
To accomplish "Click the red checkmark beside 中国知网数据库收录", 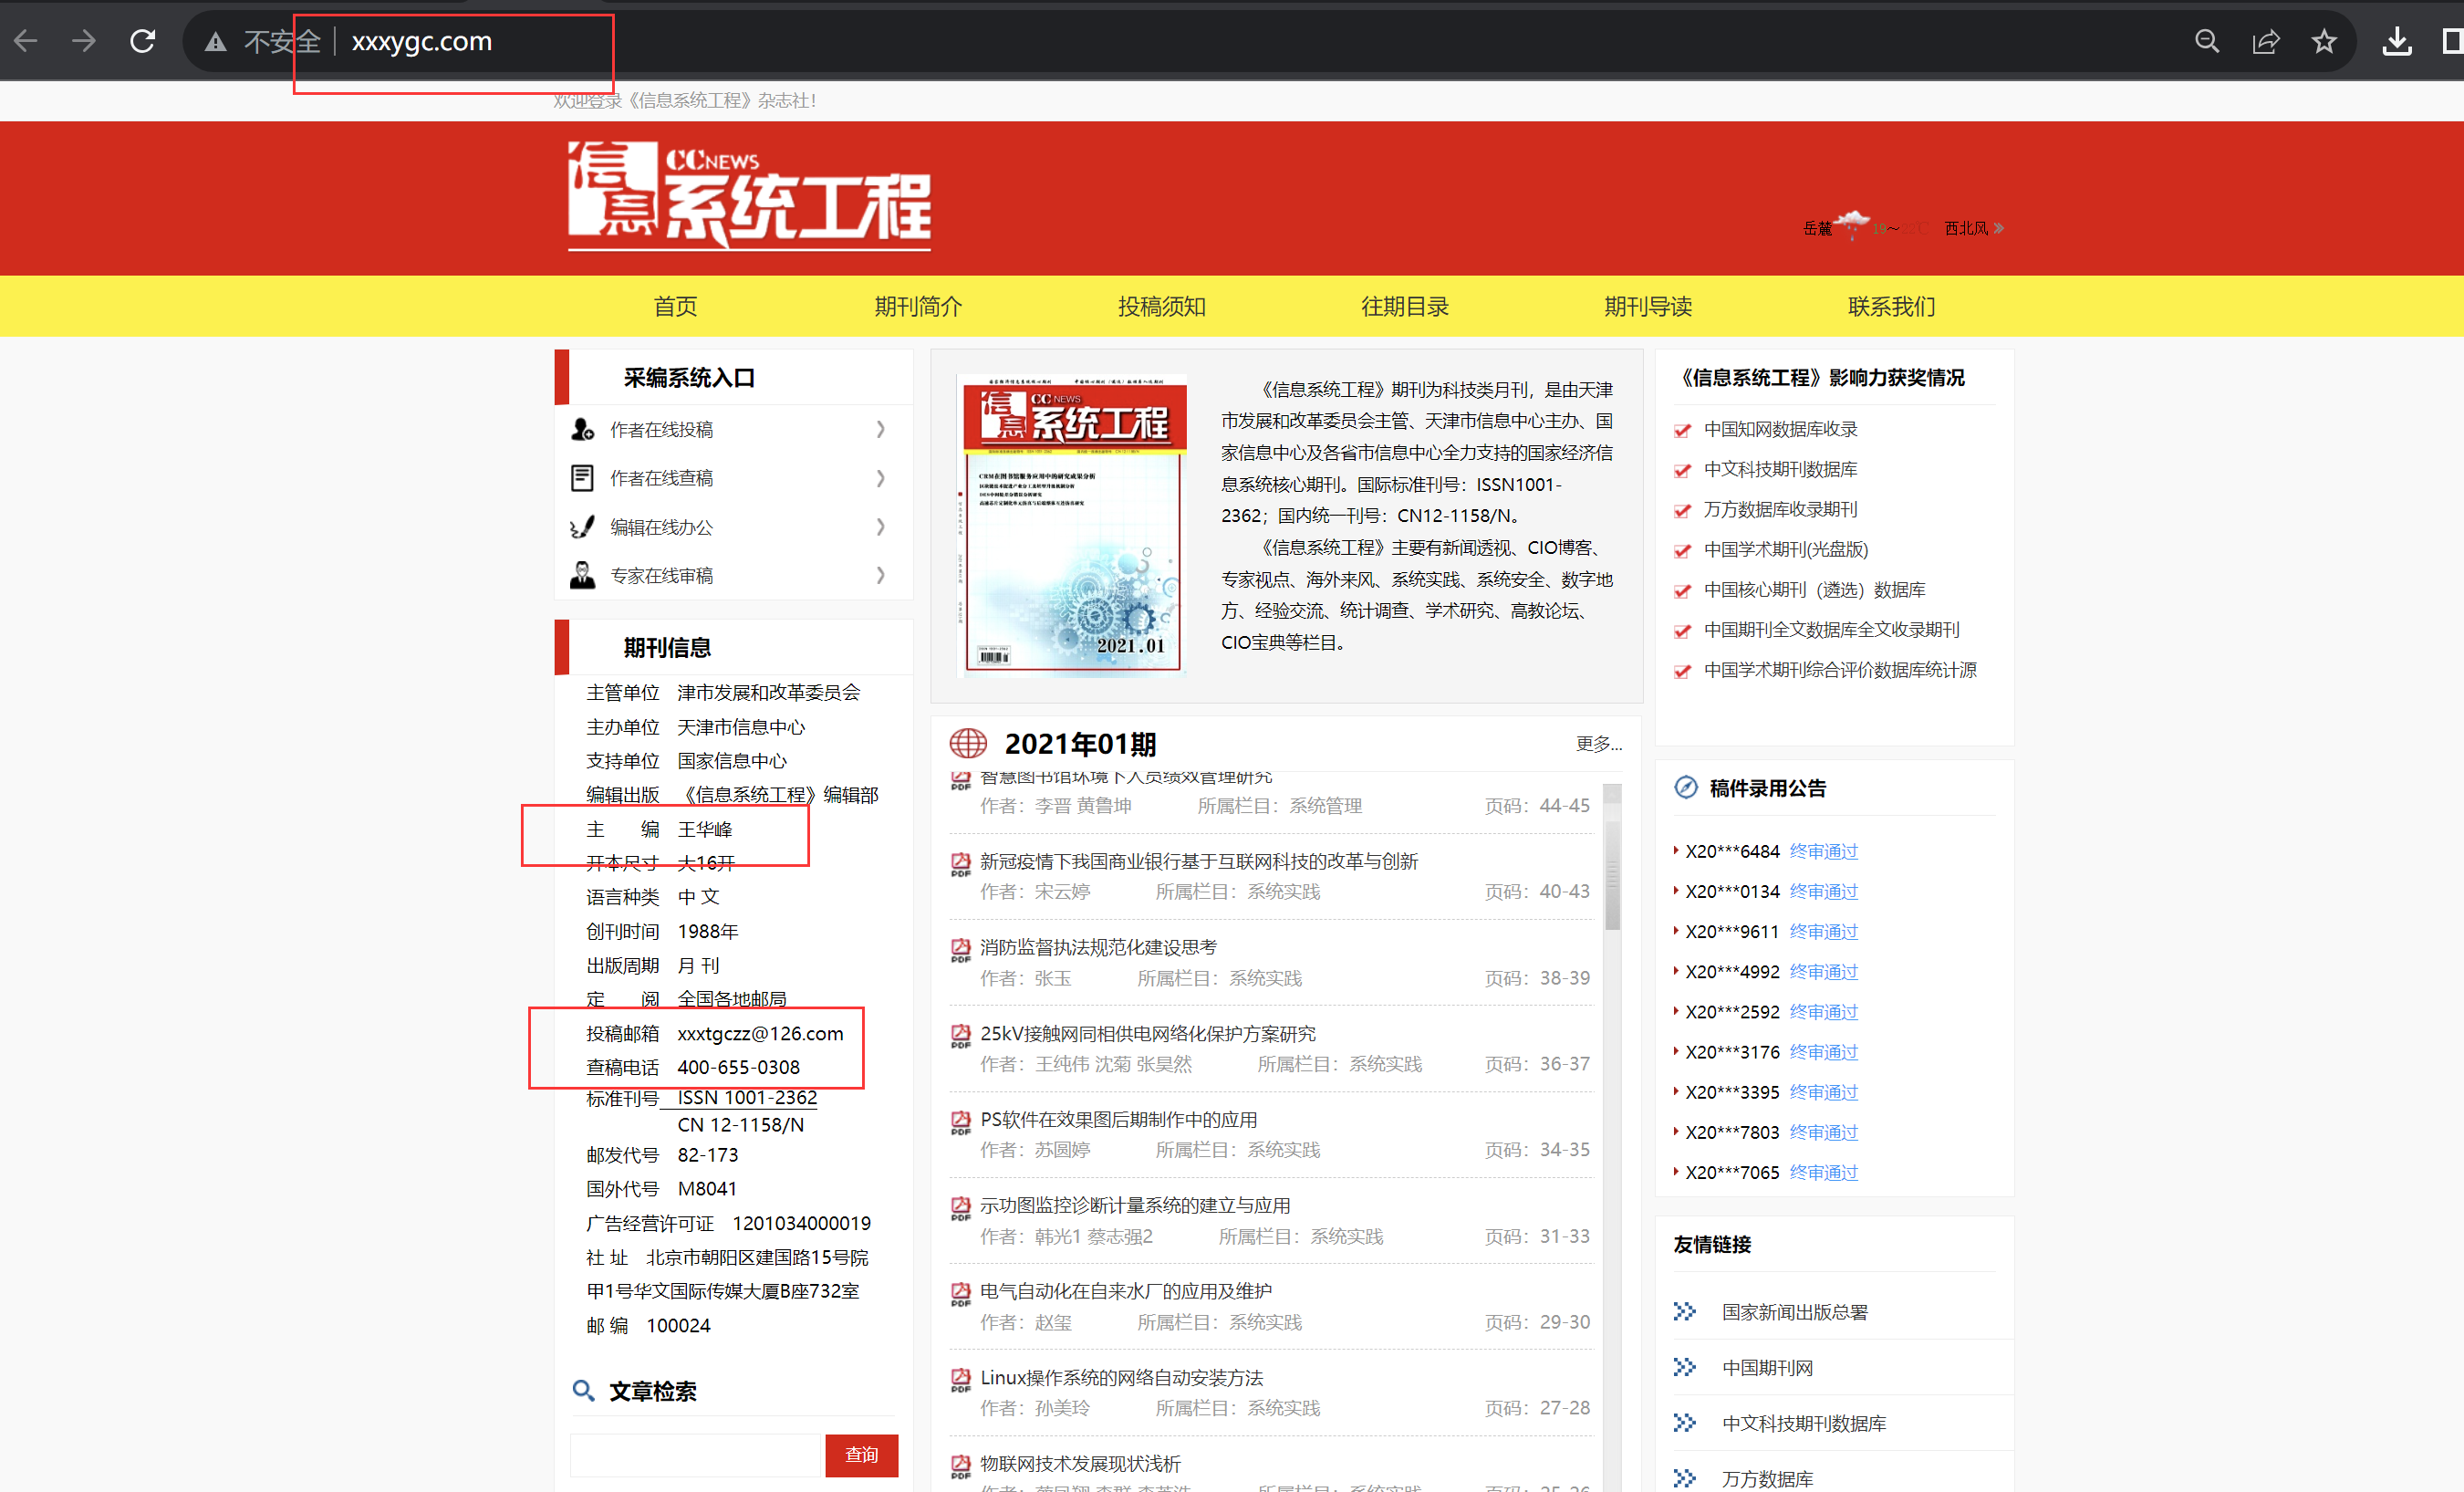I will point(1682,430).
